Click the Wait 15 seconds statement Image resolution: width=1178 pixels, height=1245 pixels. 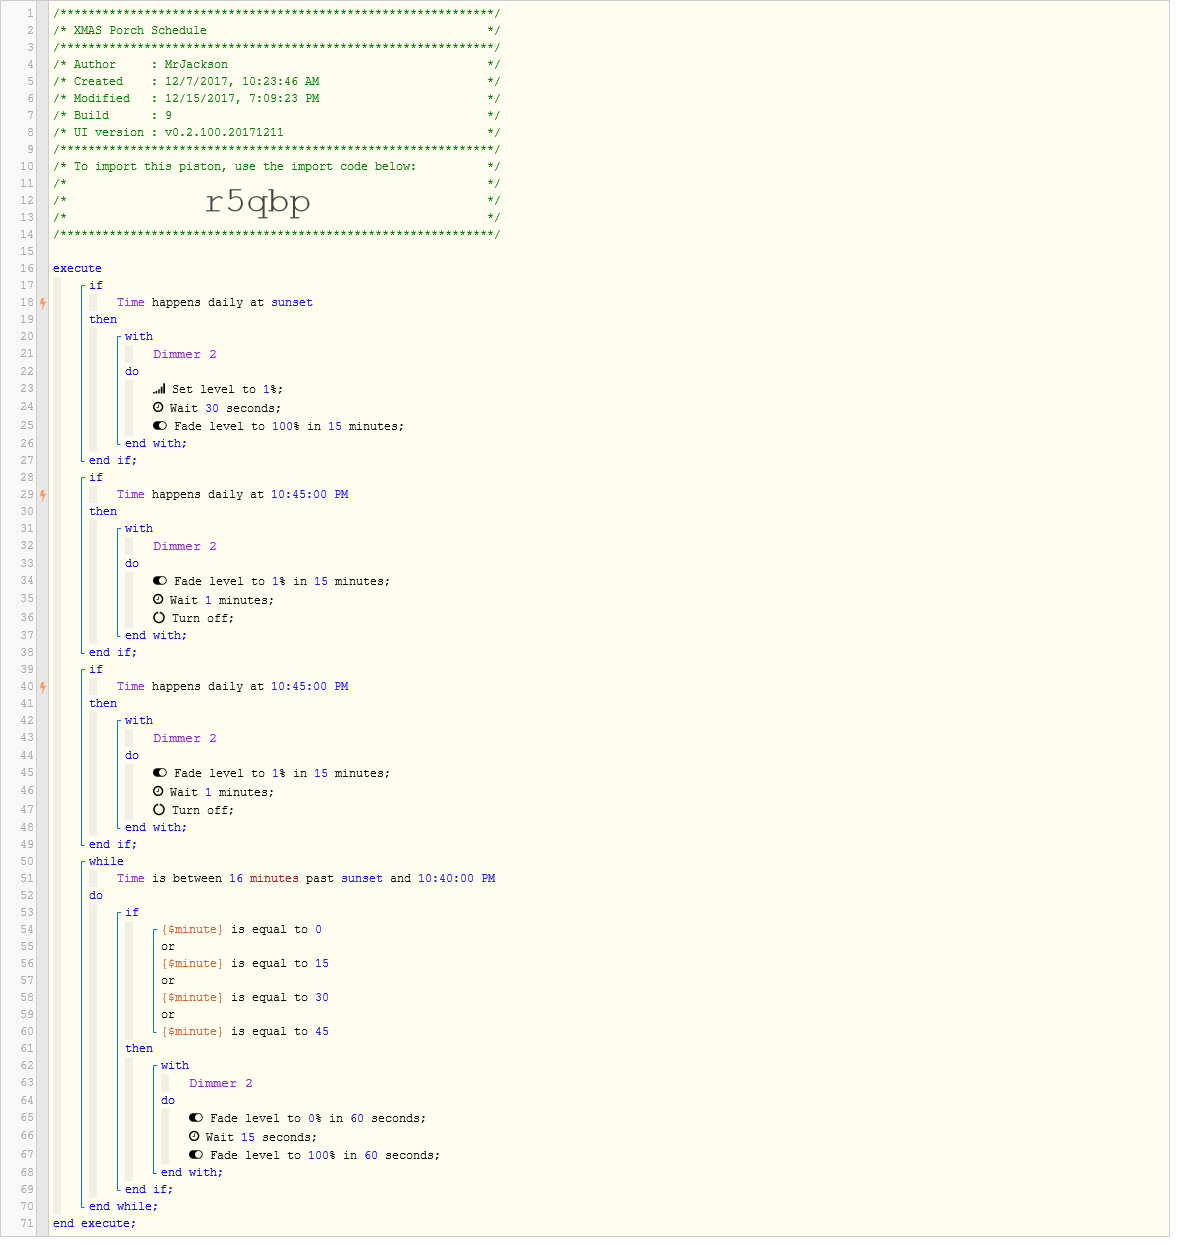(x=261, y=1137)
